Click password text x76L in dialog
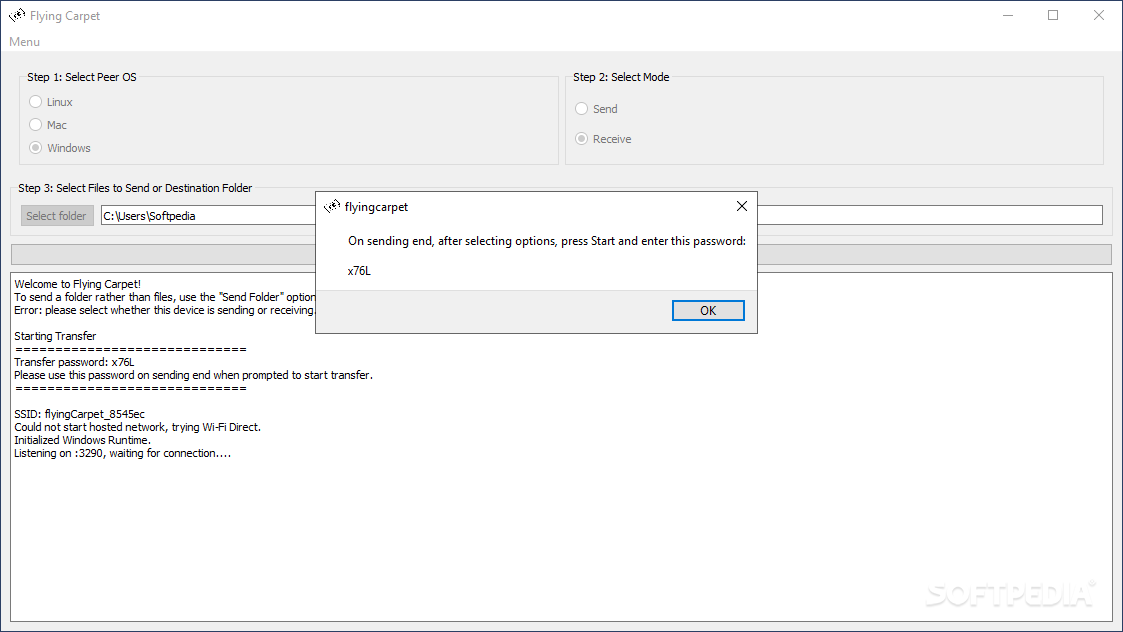1123x632 pixels. tap(360, 271)
